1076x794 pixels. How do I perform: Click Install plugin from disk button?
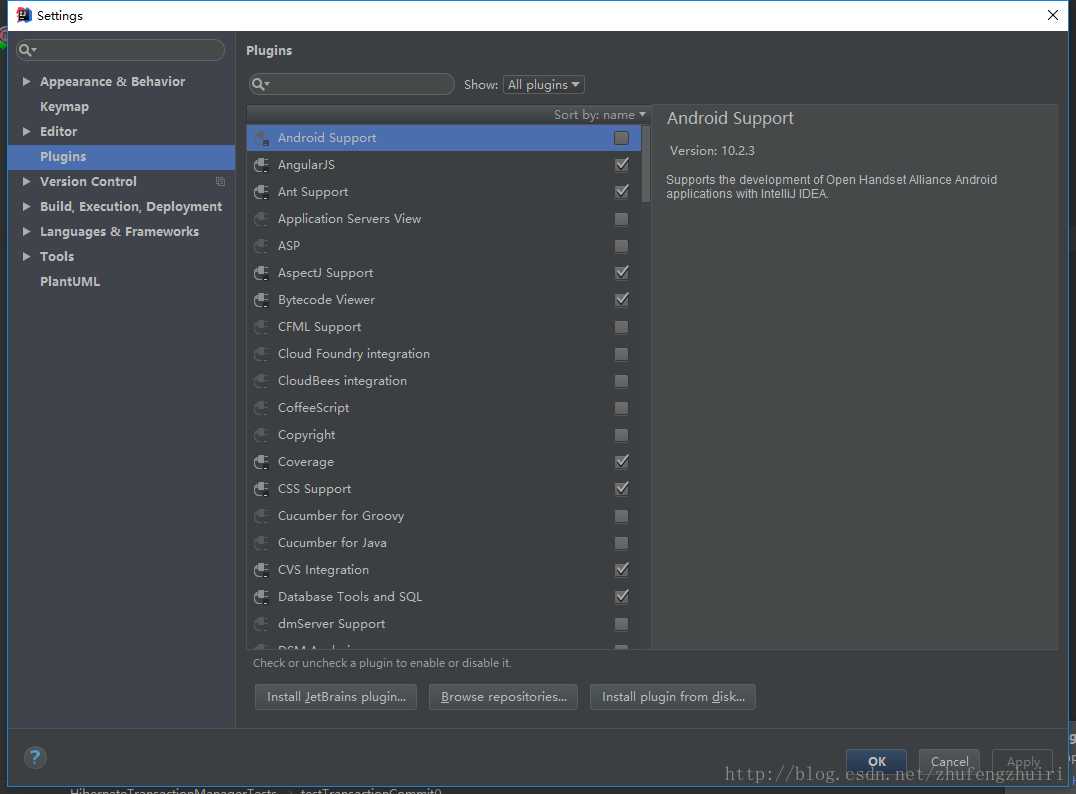(x=673, y=697)
